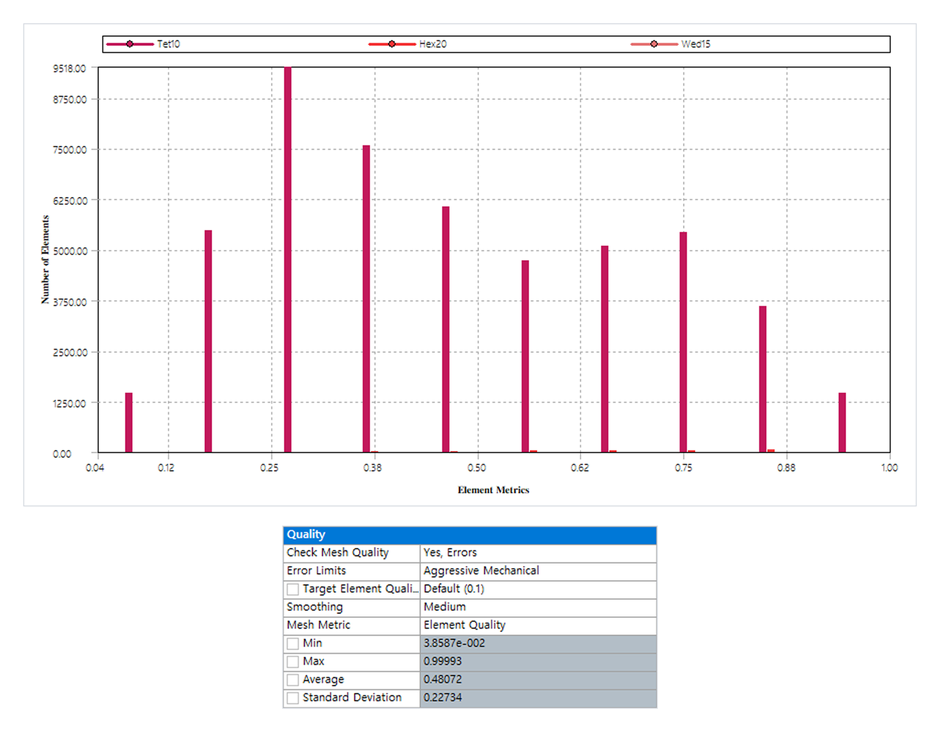940x732 pixels.
Task: Open the Smoothing value Medium
Action: click(x=538, y=607)
